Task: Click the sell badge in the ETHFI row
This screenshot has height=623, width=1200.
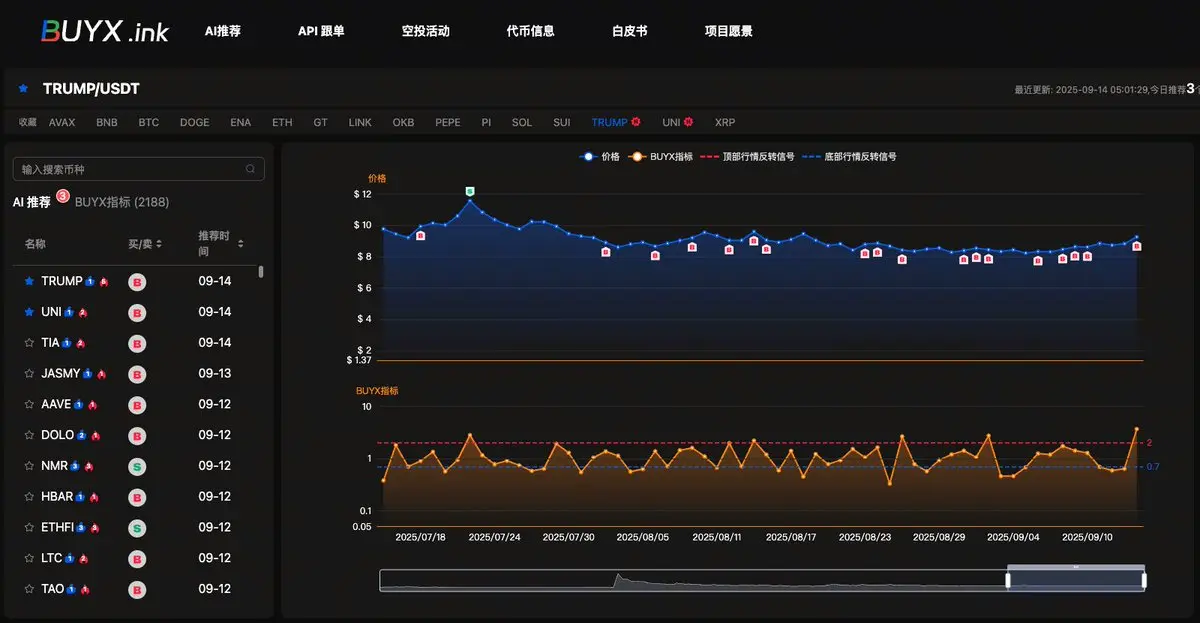Action: pyautogui.click(x=137, y=528)
